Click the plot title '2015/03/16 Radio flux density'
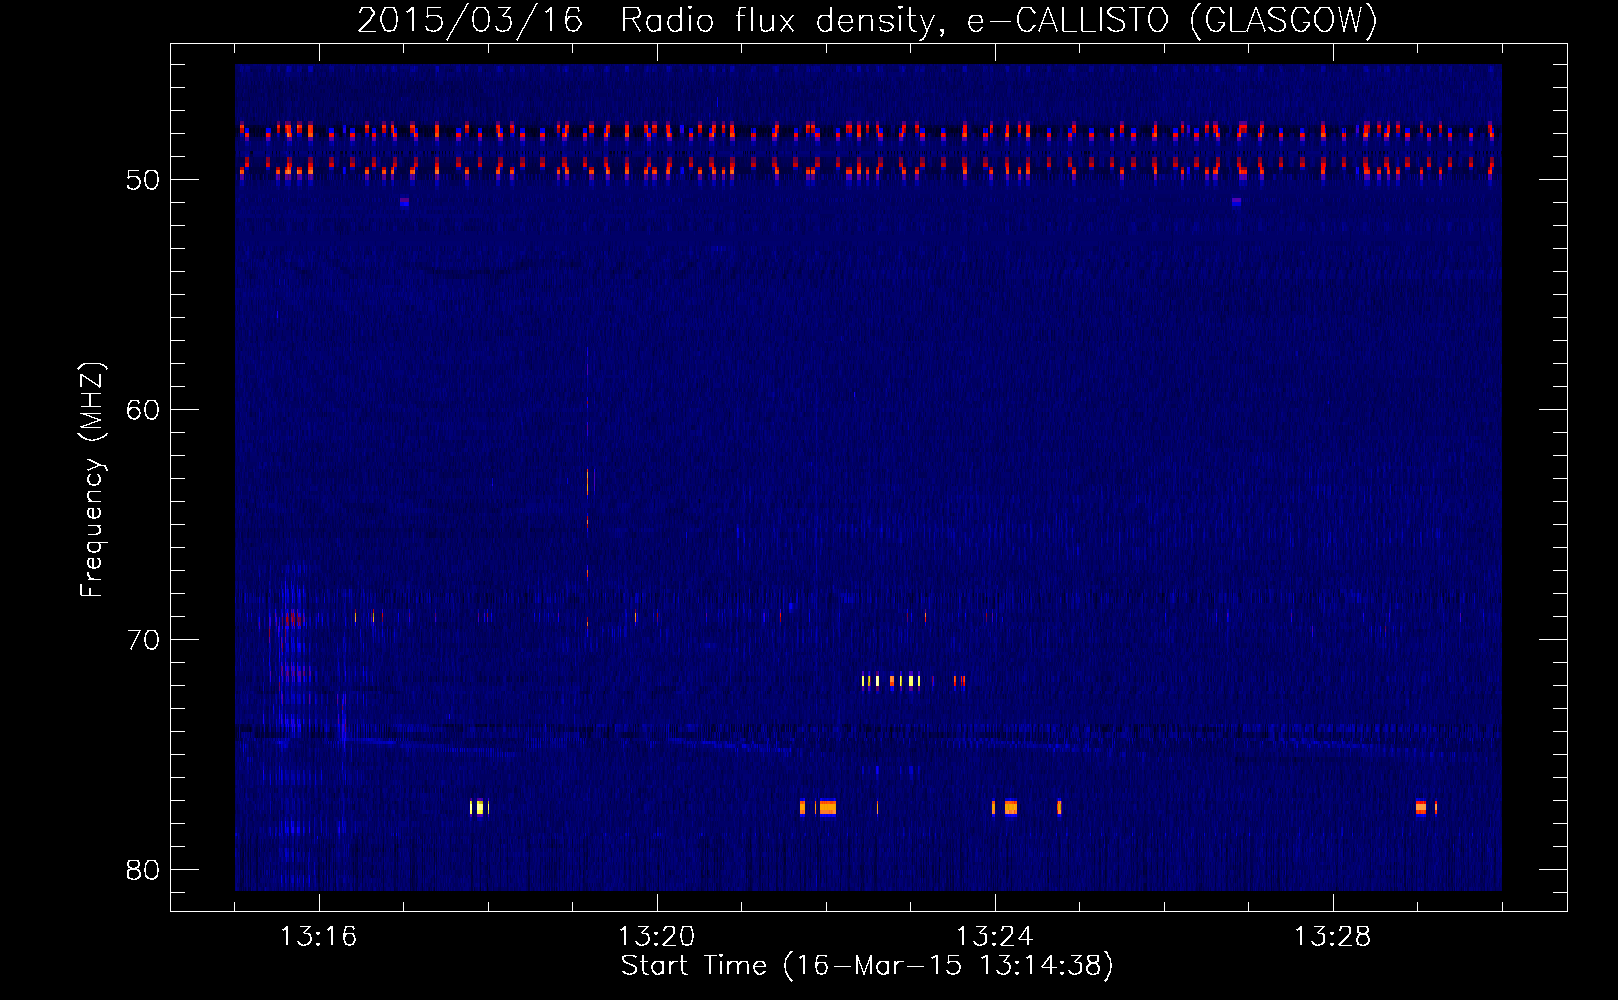 tap(868, 20)
